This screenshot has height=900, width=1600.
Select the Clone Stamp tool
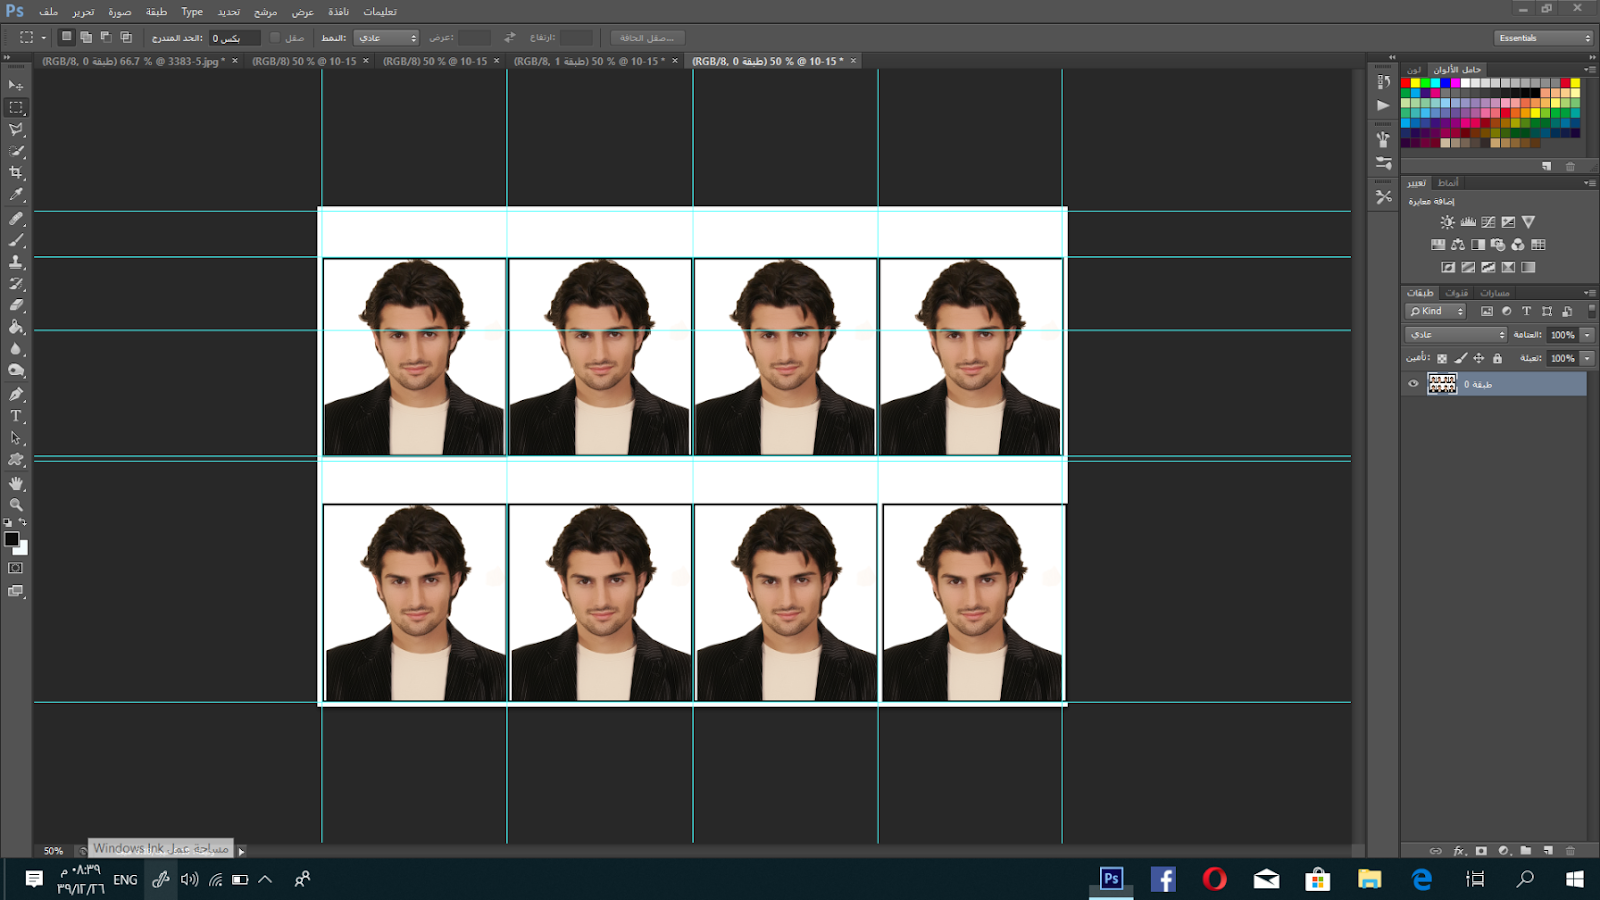16,262
